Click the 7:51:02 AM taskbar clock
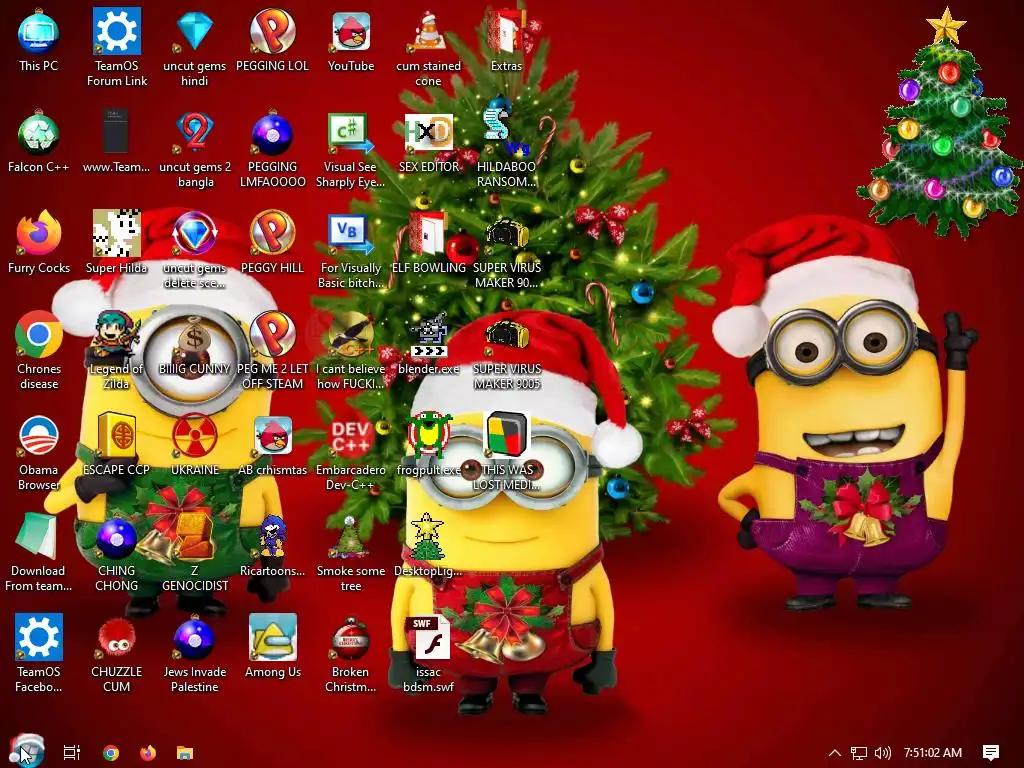The height and width of the screenshot is (768, 1024). coord(933,752)
